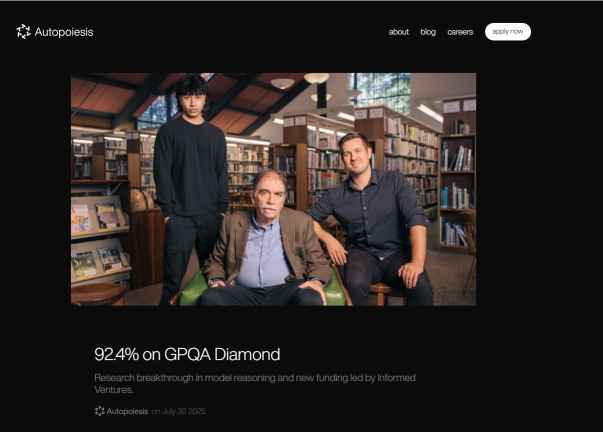Click the stained glass window in photo
This screenshot has width=603, height=432.
(383, 90)
